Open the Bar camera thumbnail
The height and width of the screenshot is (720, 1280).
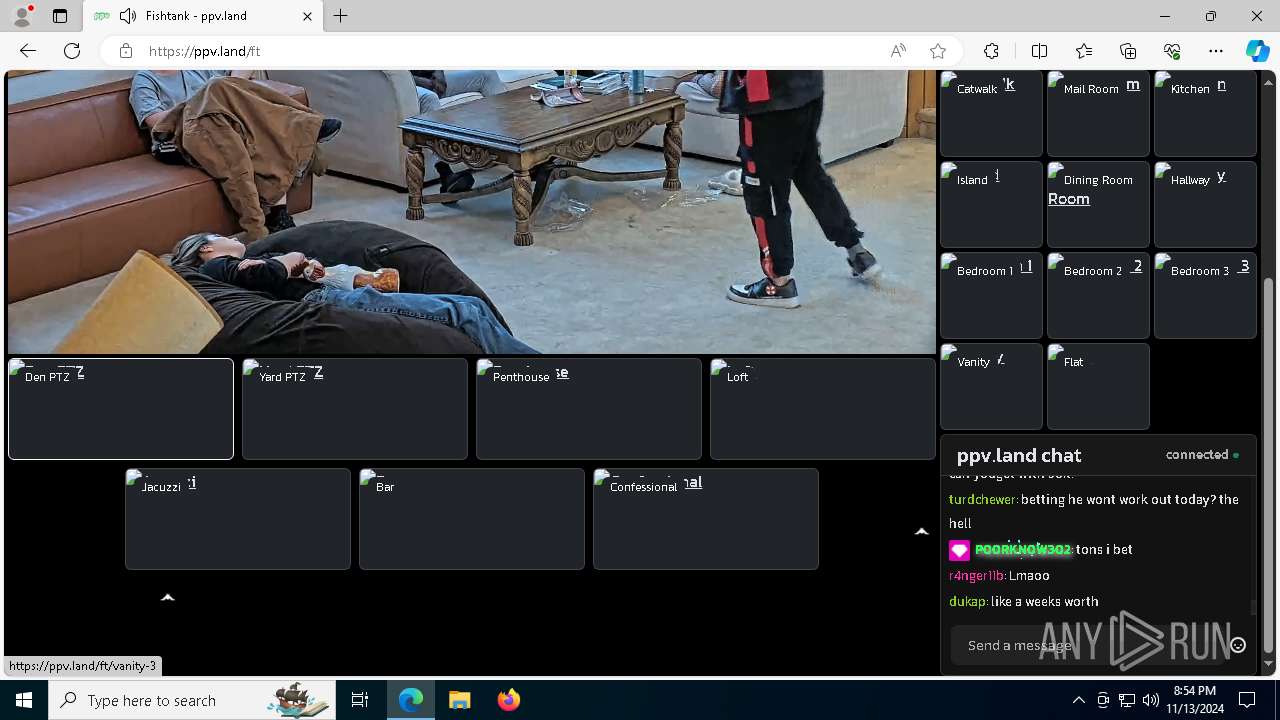pyautogui.click(x=472, y=519)
